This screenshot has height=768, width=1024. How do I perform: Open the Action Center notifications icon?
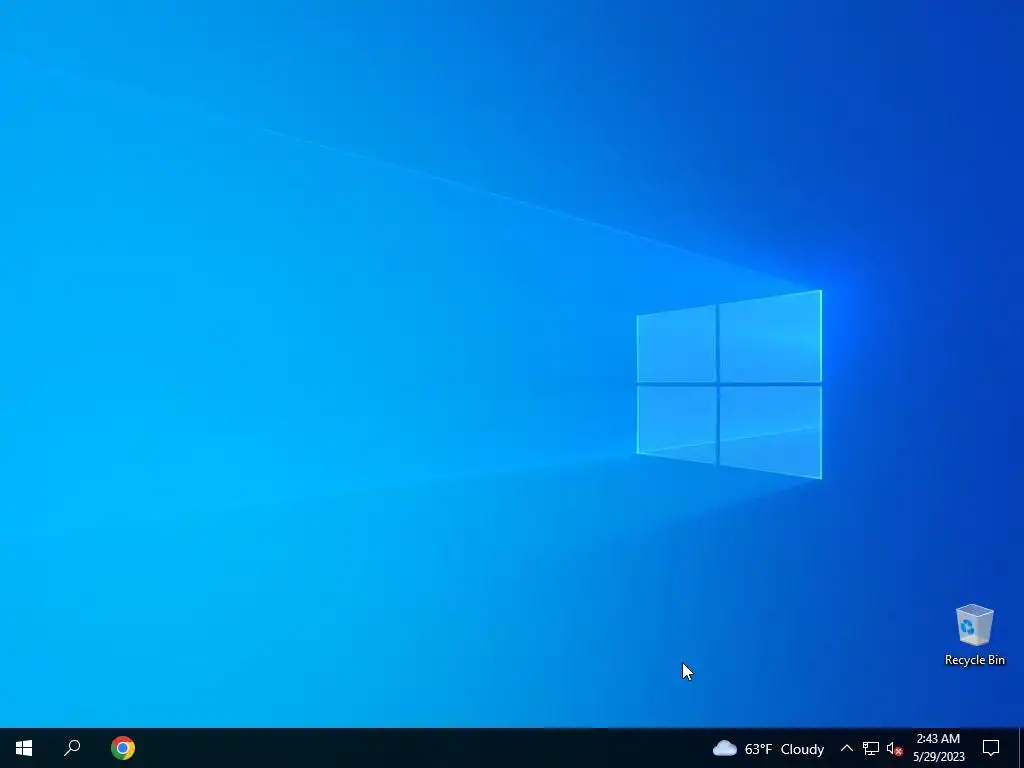991,748
